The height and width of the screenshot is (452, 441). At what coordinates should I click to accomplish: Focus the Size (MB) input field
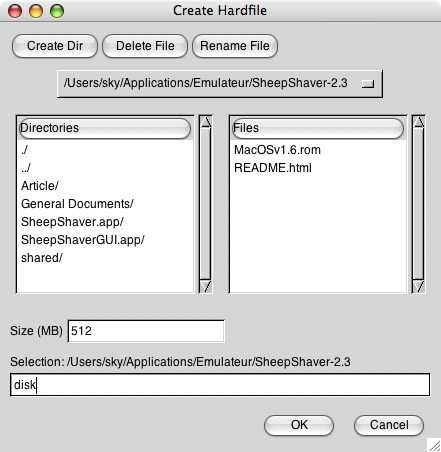[x=146, y=331]
